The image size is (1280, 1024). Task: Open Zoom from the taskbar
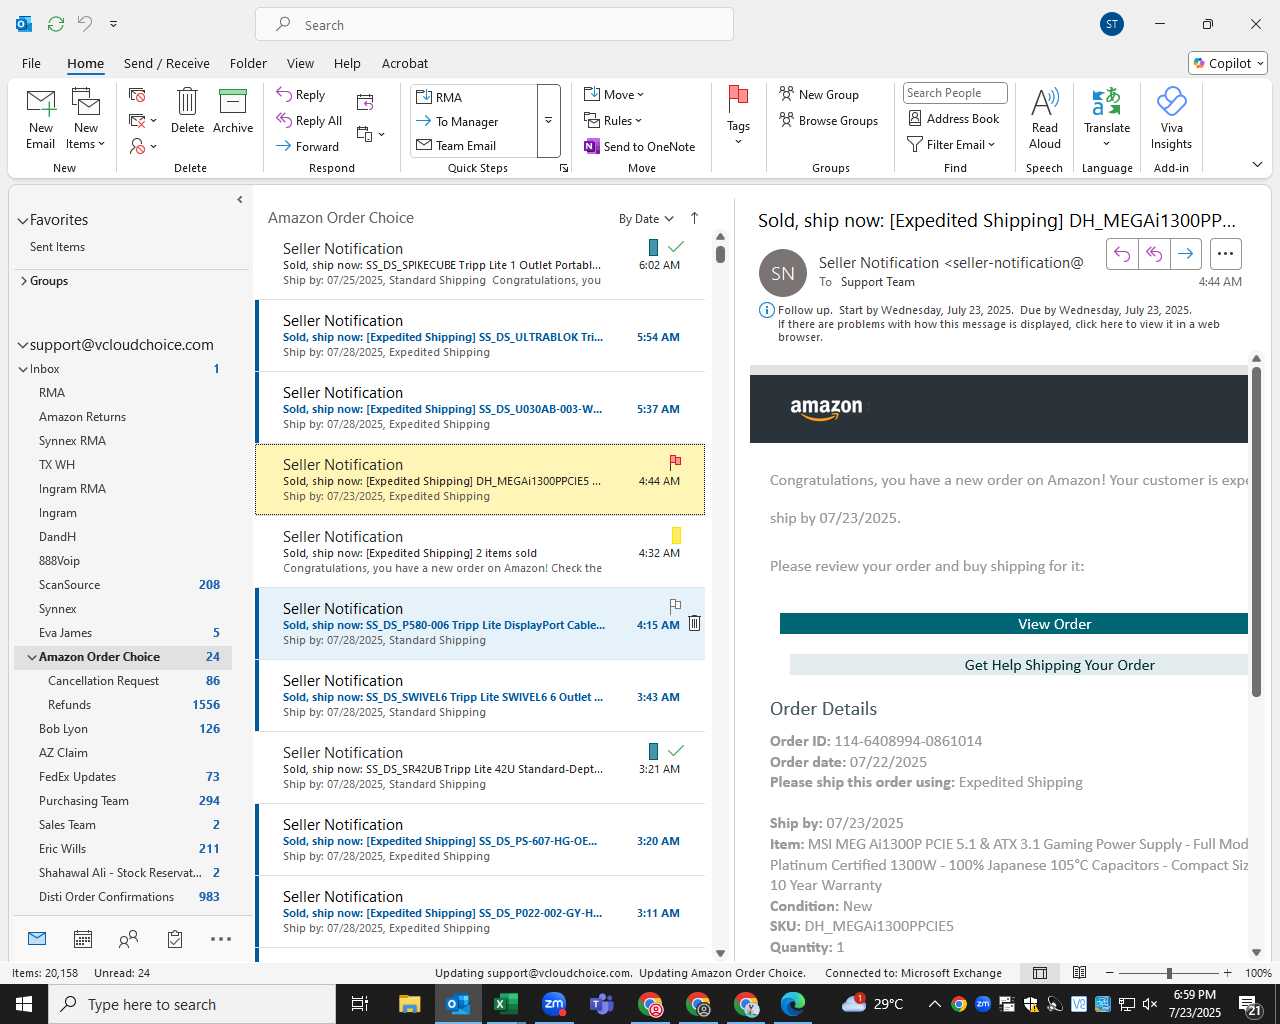(x=554, y=1004)
